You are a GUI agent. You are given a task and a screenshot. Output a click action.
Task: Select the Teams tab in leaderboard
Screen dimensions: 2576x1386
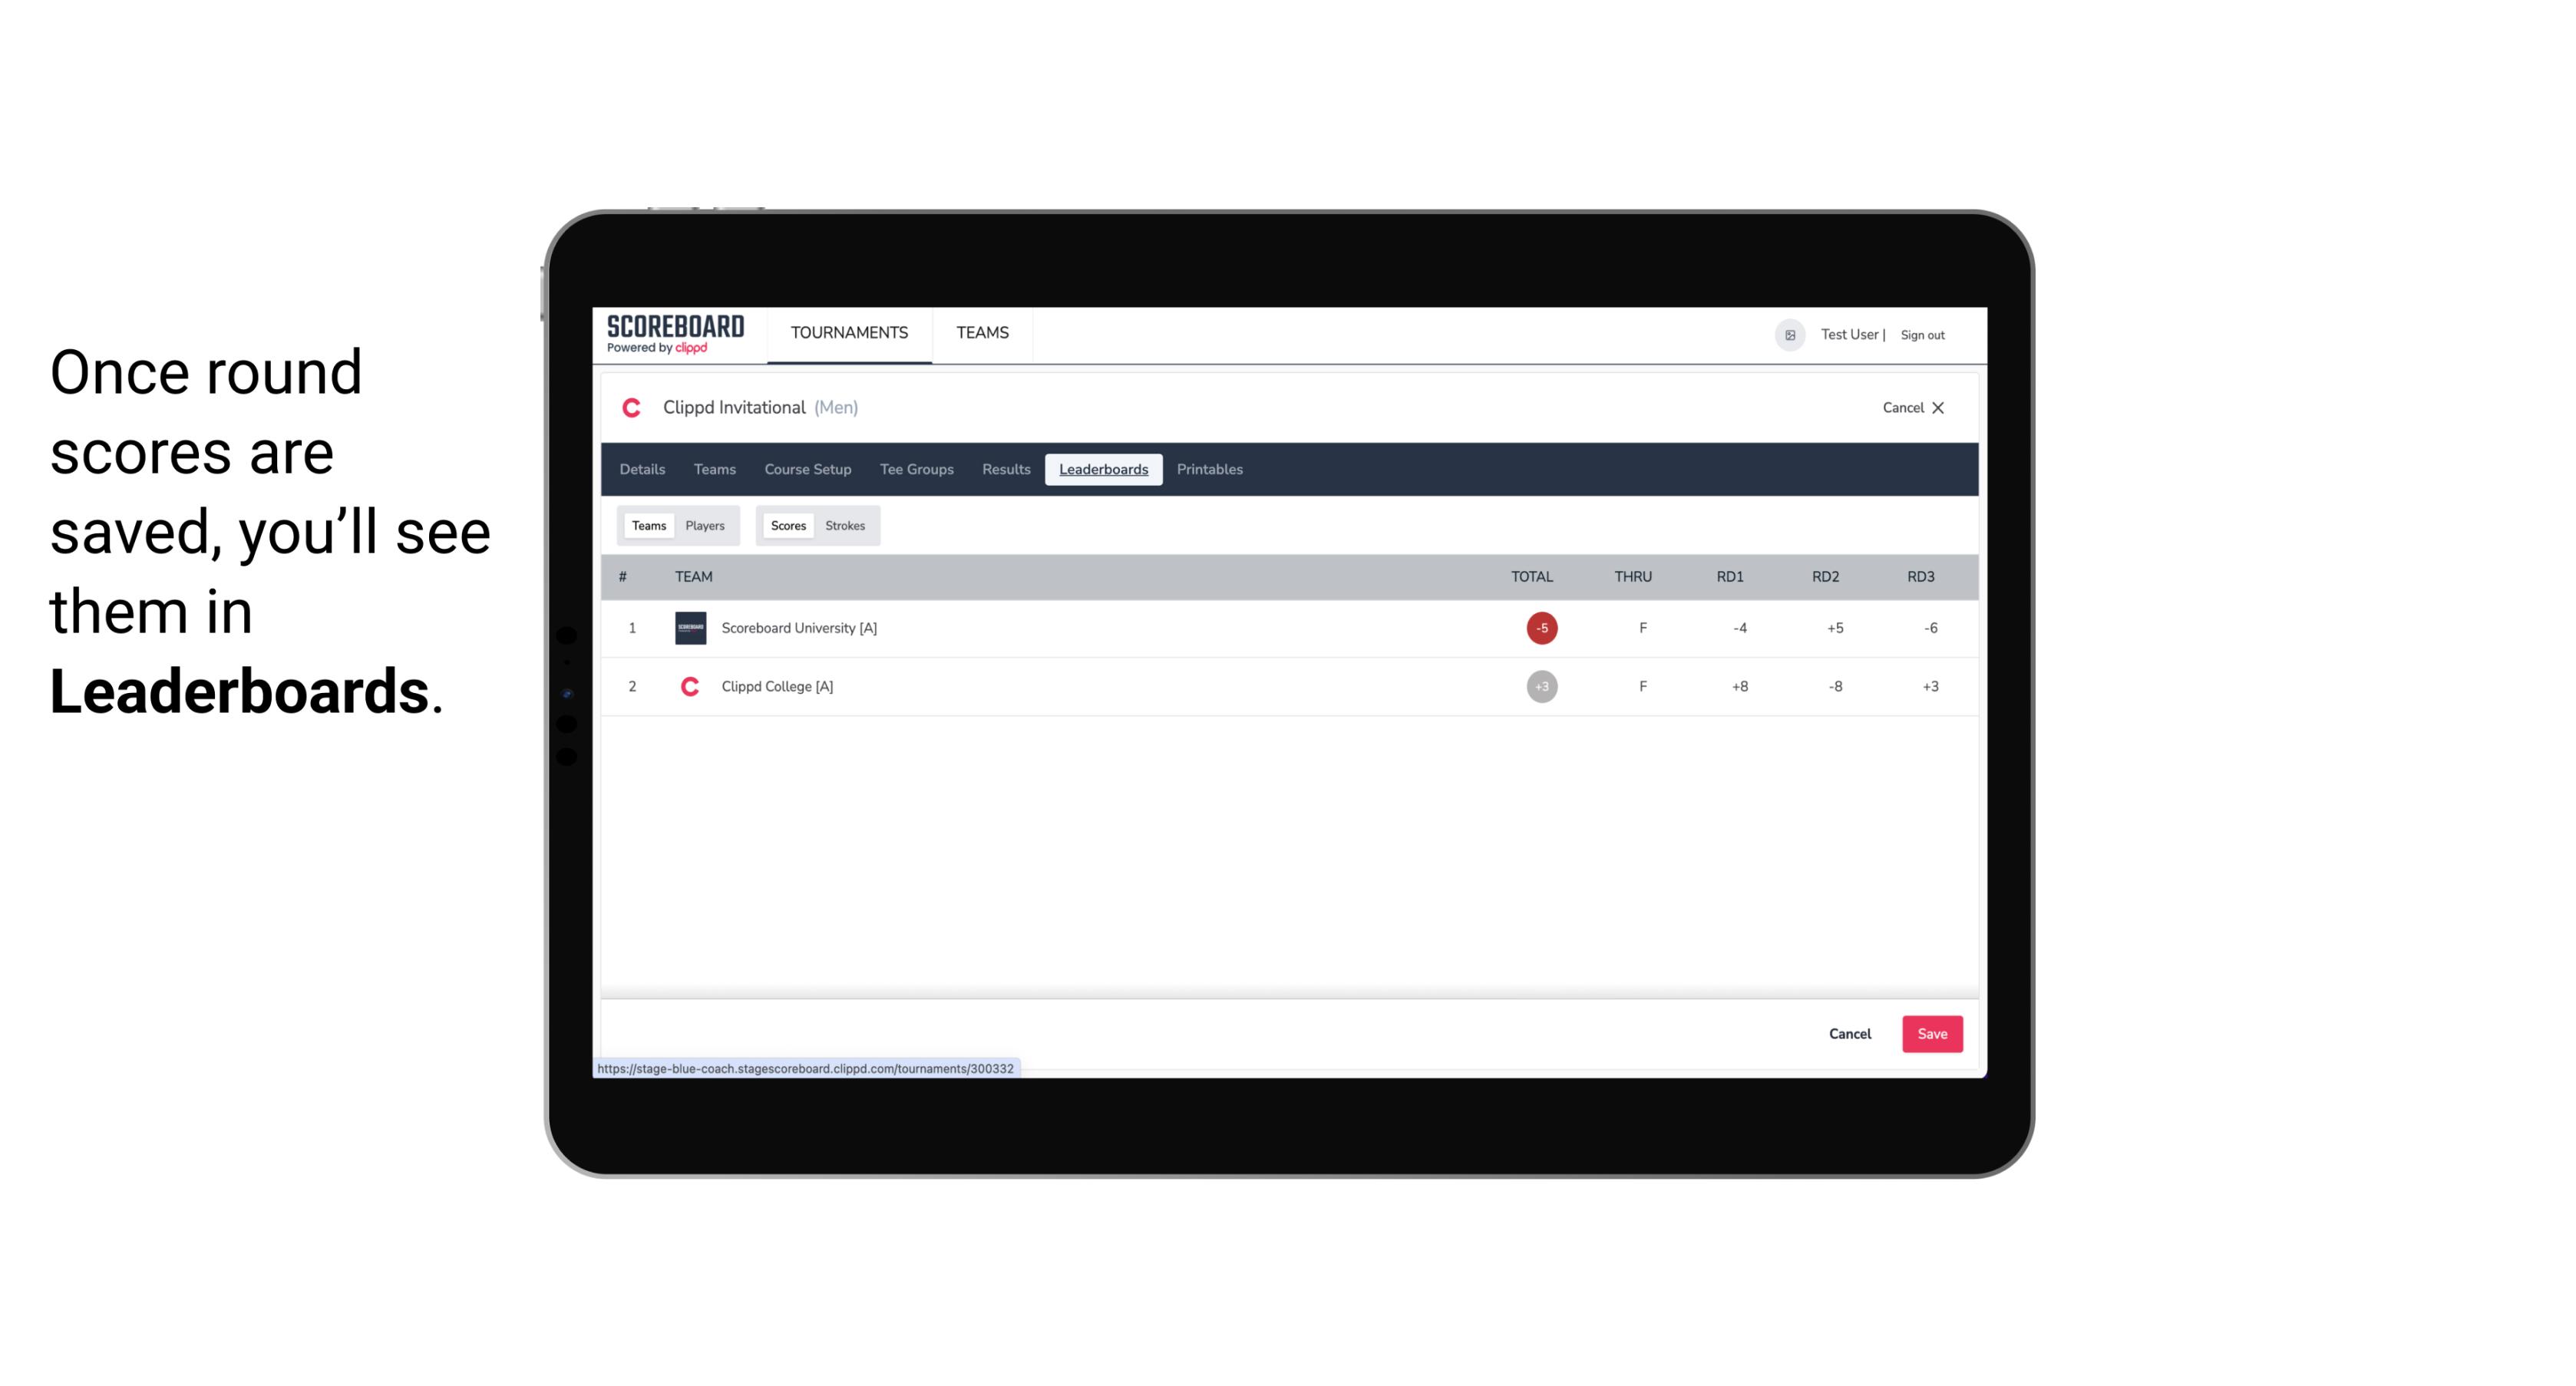pyautogui.click(x=647, y=524)
